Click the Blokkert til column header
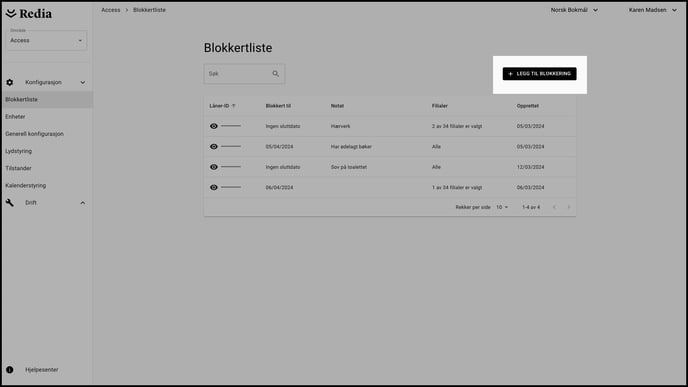Screen dimensions: 688x387 pos(278,106)
